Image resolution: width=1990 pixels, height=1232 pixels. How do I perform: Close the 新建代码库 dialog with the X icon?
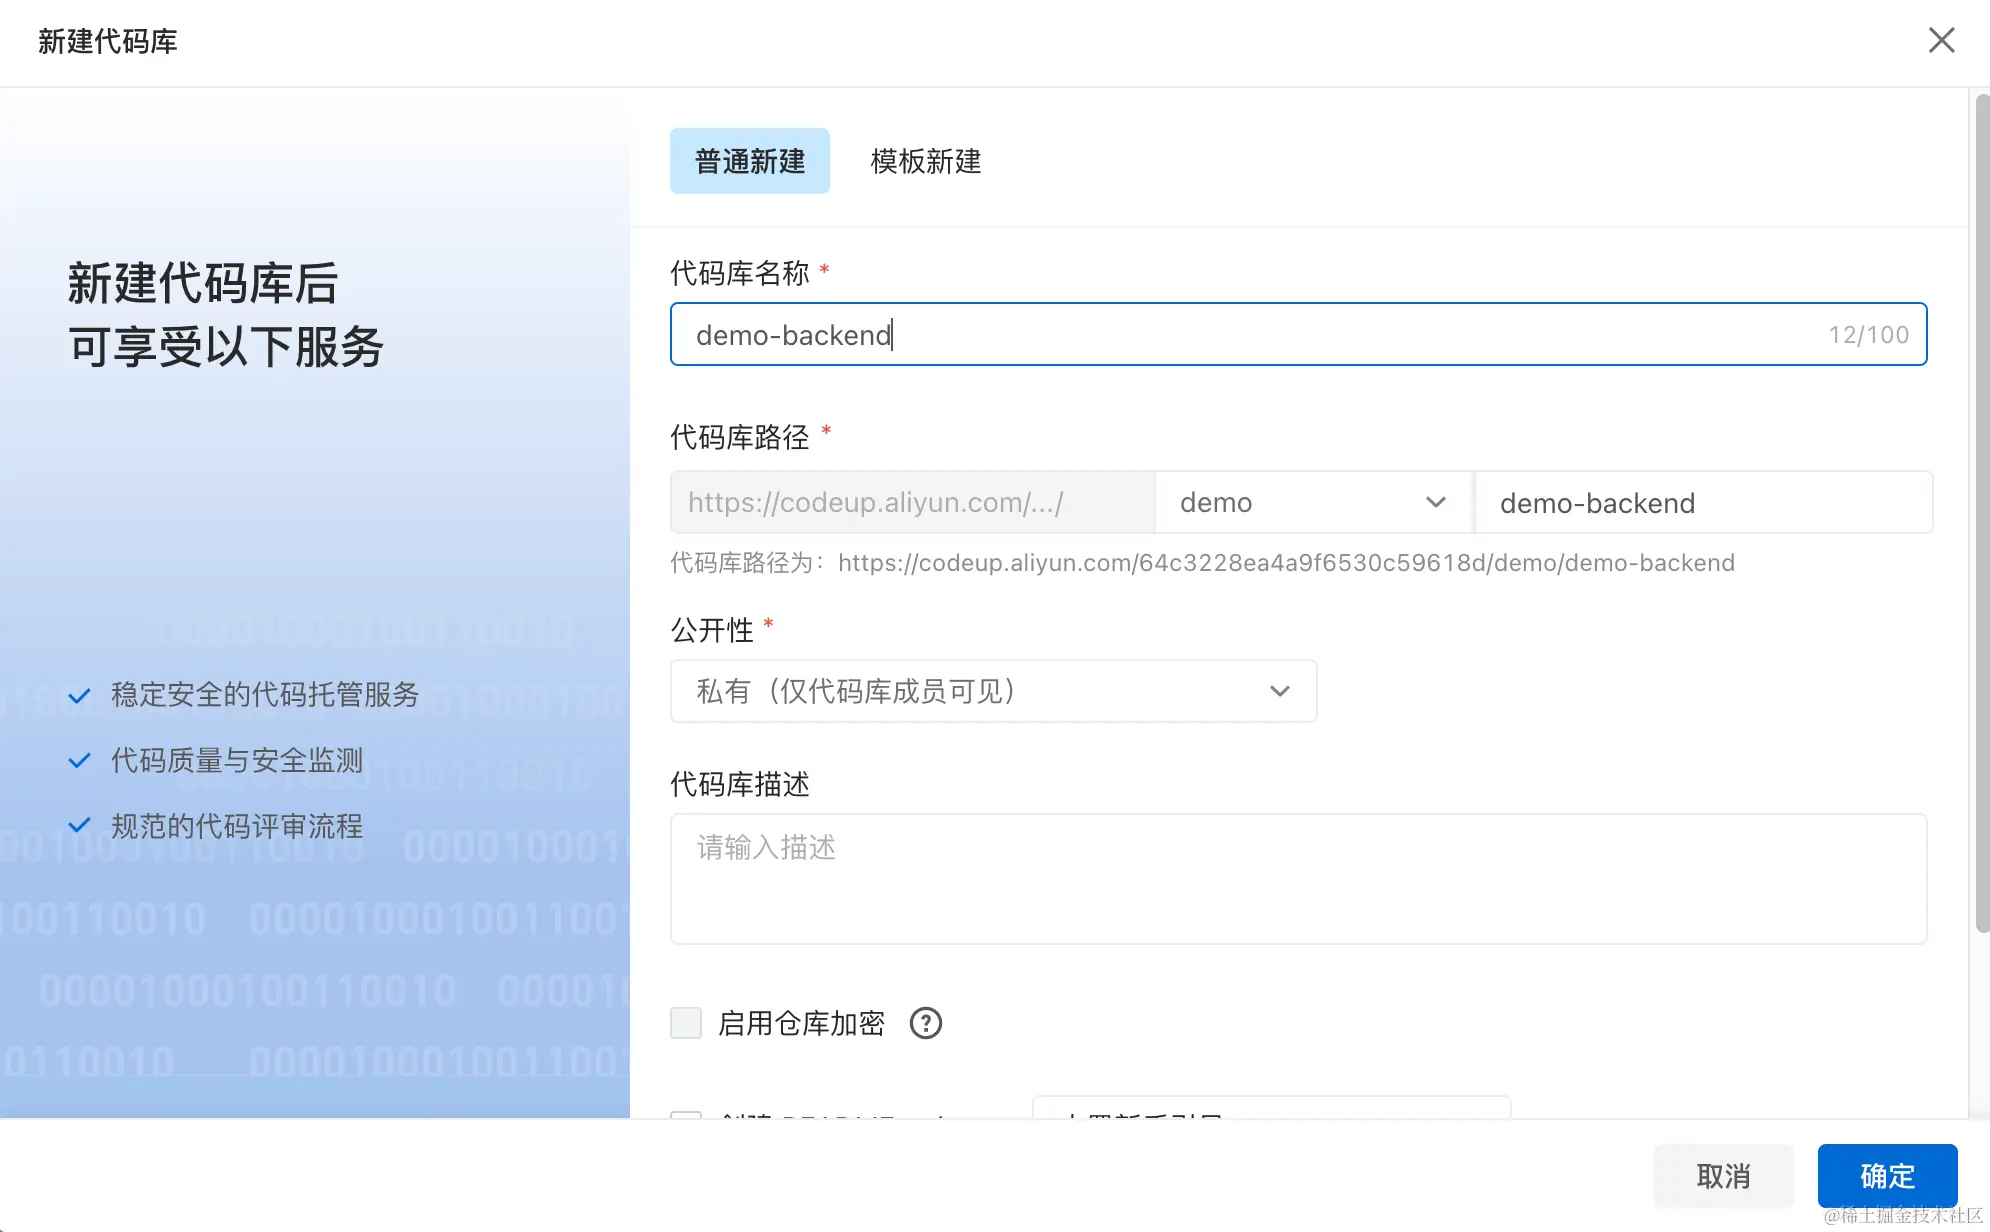coord(1941,41)
